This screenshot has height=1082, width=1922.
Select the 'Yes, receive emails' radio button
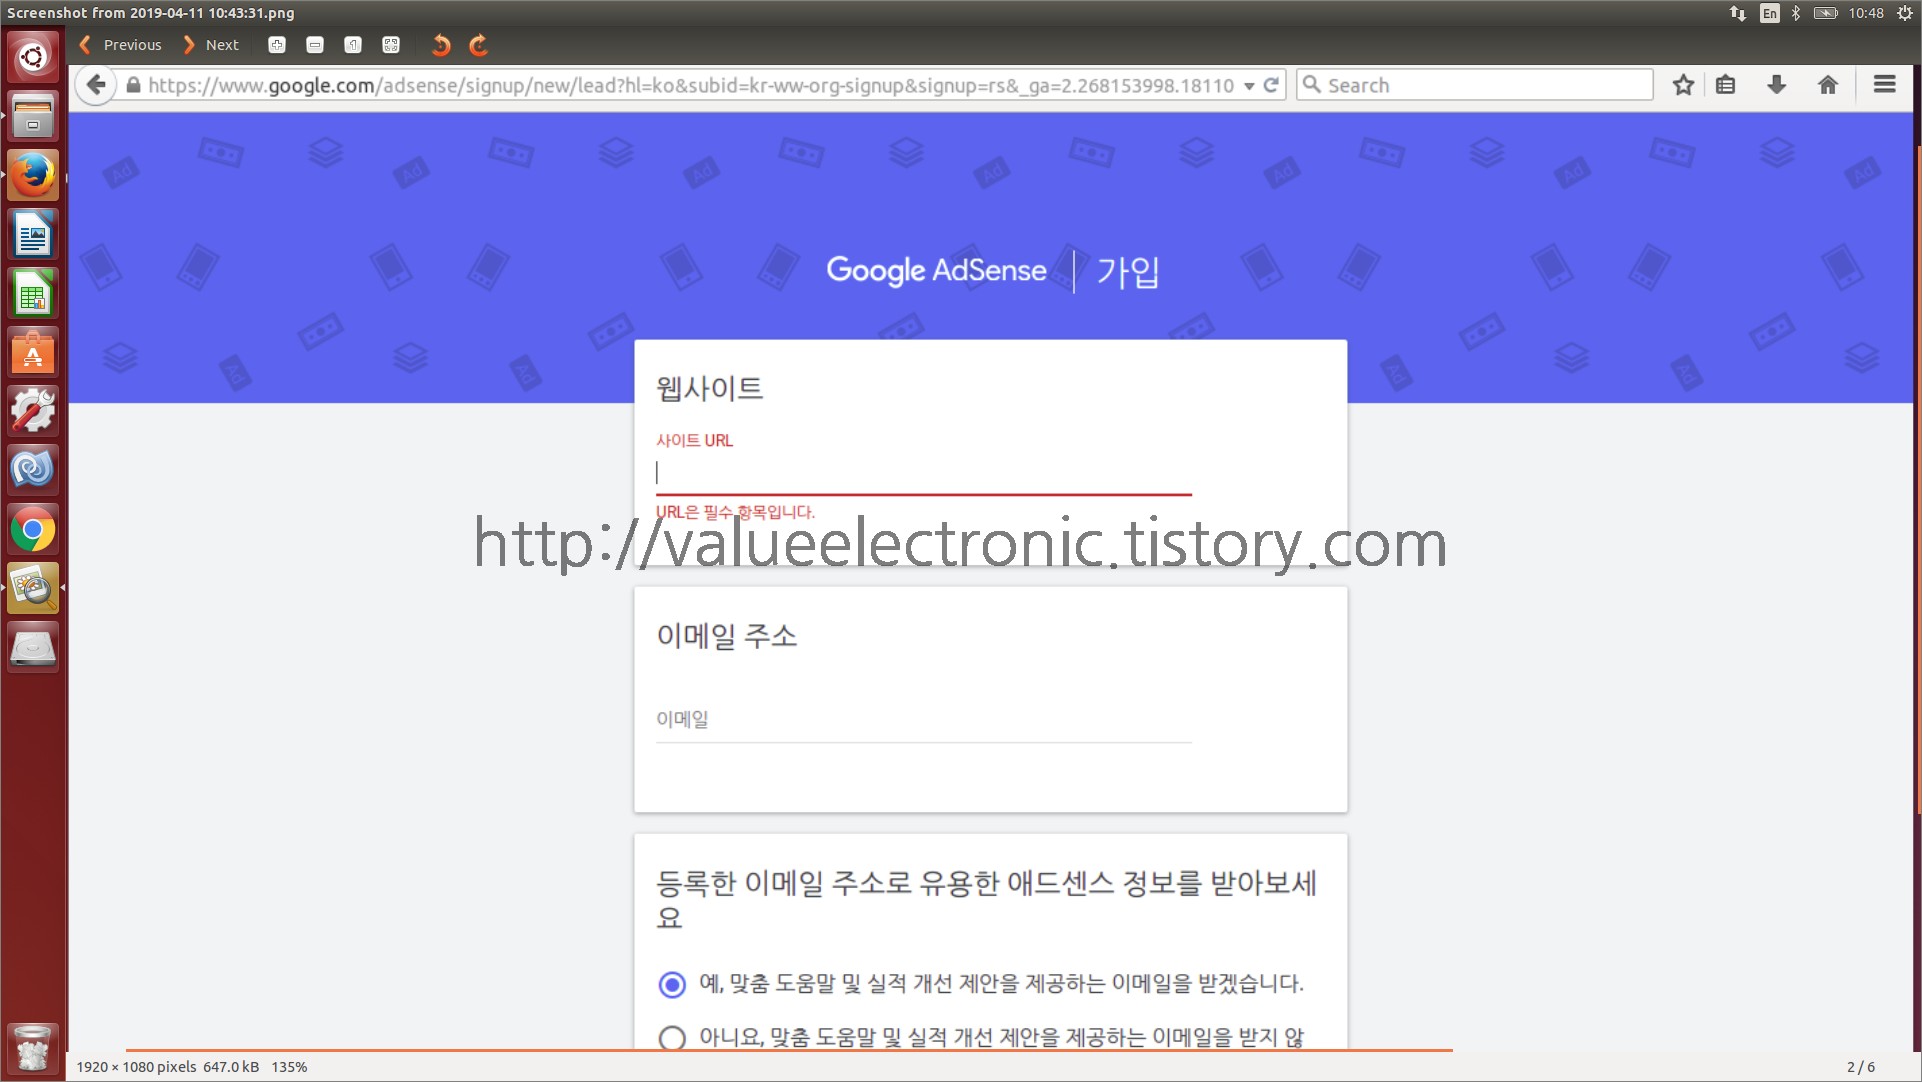[x=672, y=985]
